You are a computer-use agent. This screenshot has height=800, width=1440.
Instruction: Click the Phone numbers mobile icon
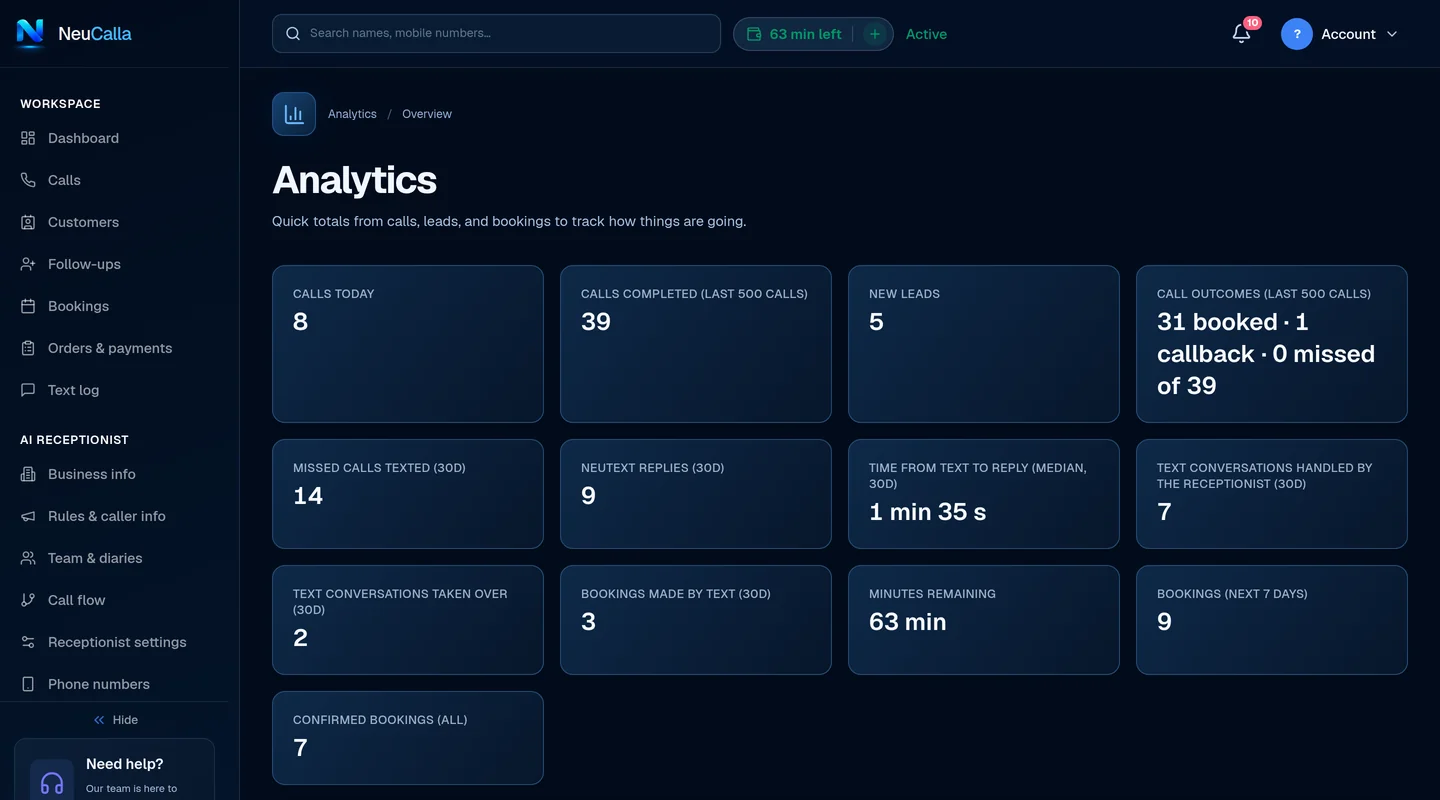coord(28,684)
